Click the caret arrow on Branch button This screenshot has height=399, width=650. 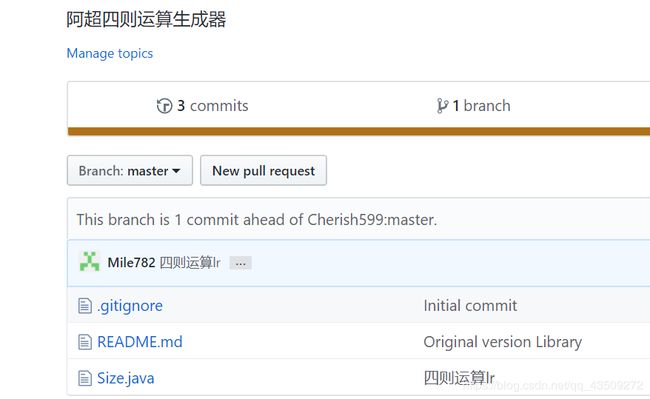pos(176,171)
